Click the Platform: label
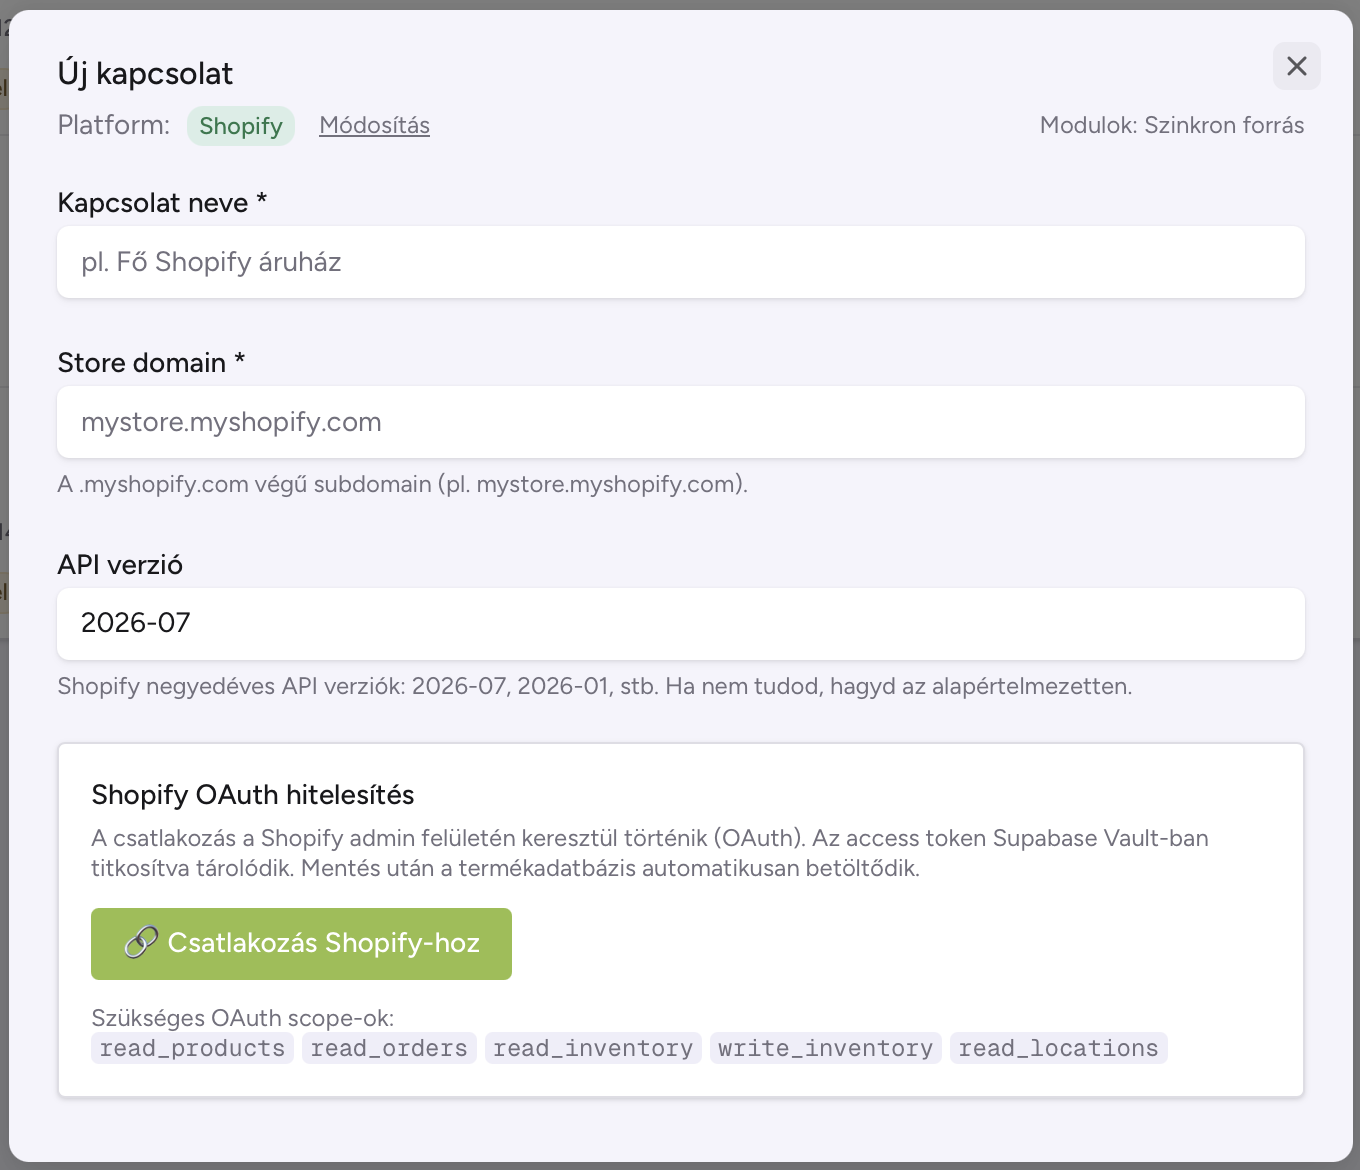The height and width of the screenshot is (1170, 1360). (114, 125)
